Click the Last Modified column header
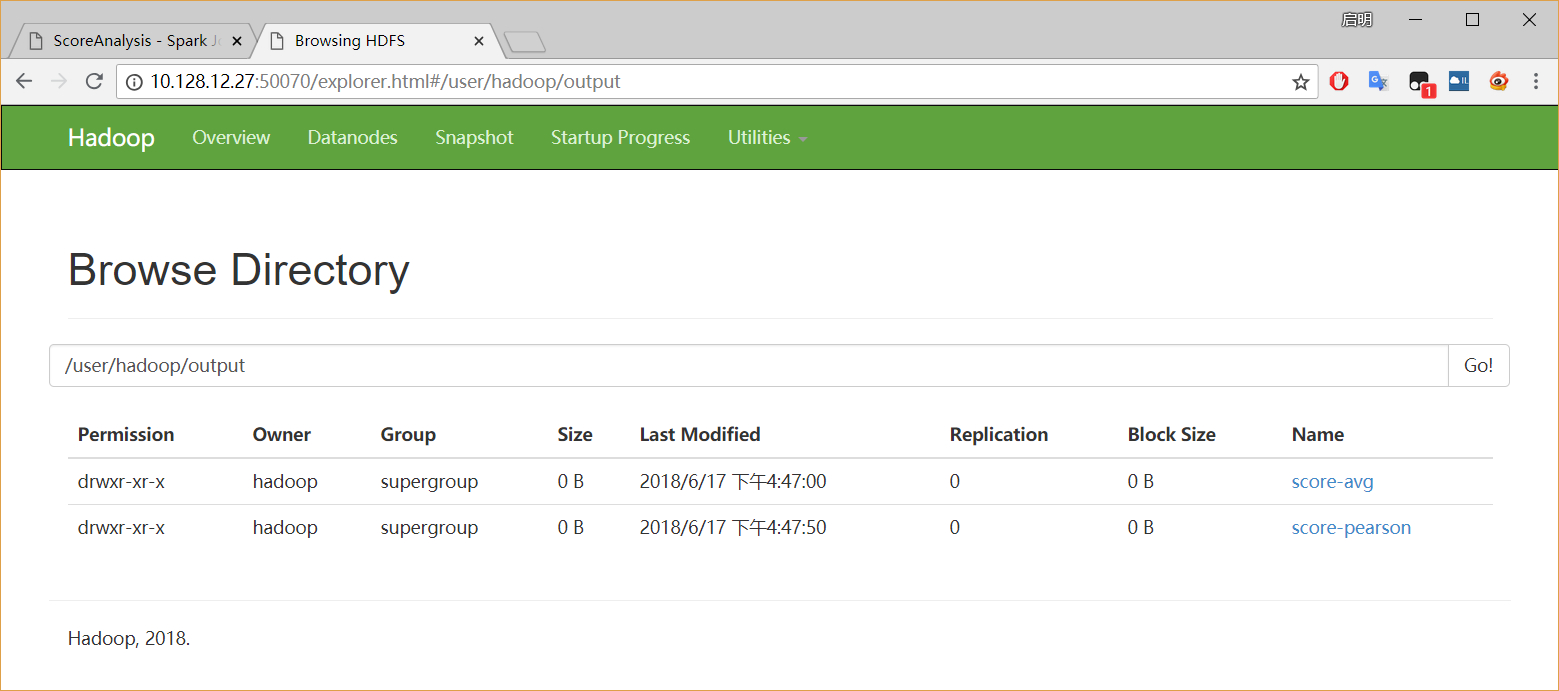 [x=700, y=434]
